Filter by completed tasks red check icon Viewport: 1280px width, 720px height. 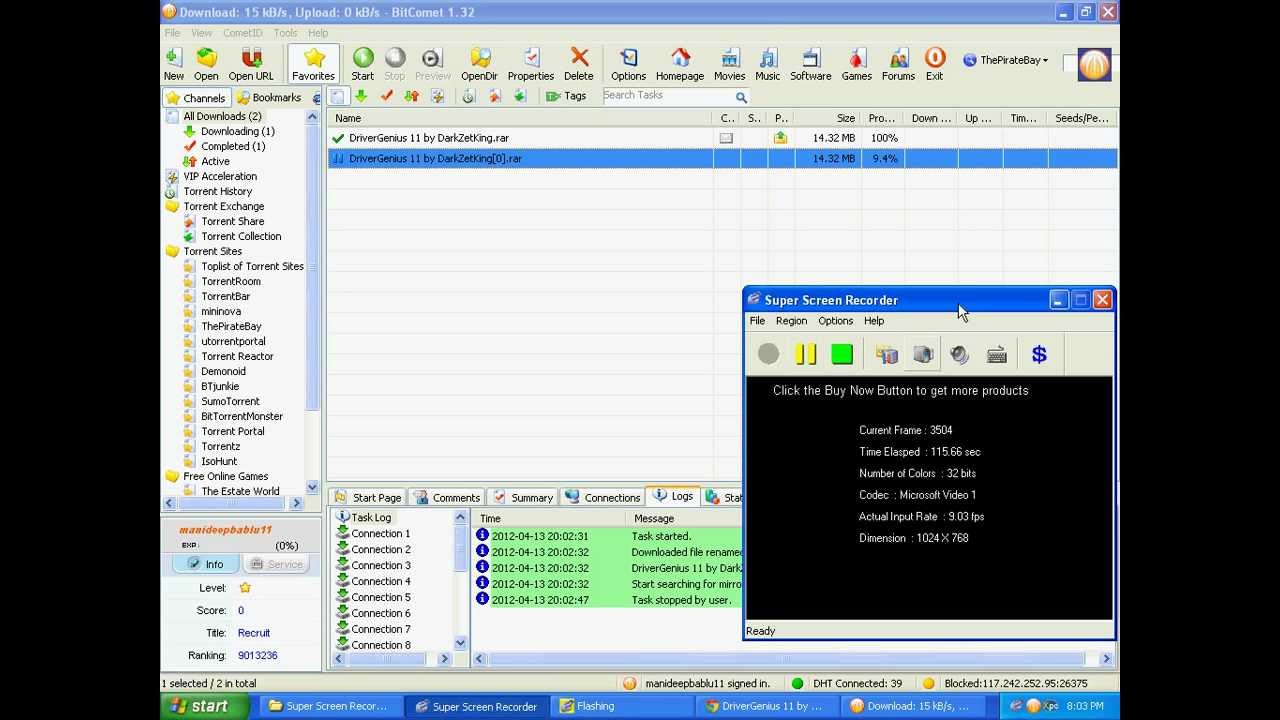(387, 96)
